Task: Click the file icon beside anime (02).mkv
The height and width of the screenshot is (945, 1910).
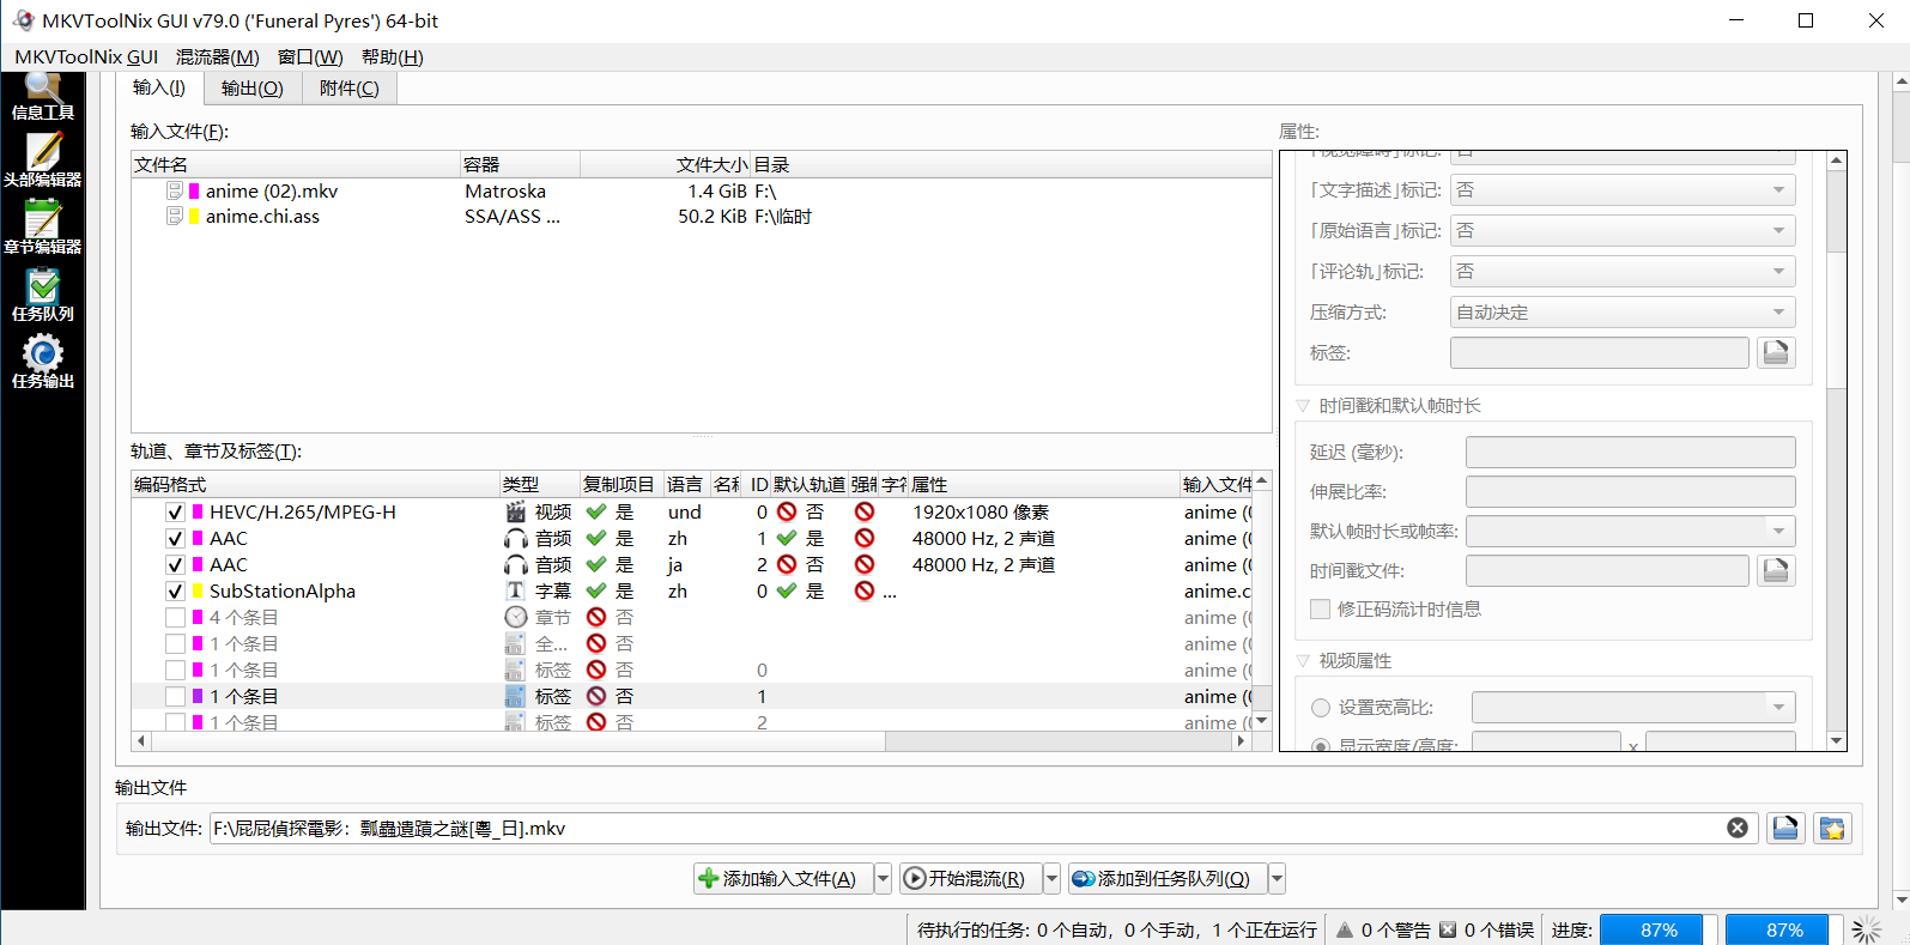Action: coord(174,191)
